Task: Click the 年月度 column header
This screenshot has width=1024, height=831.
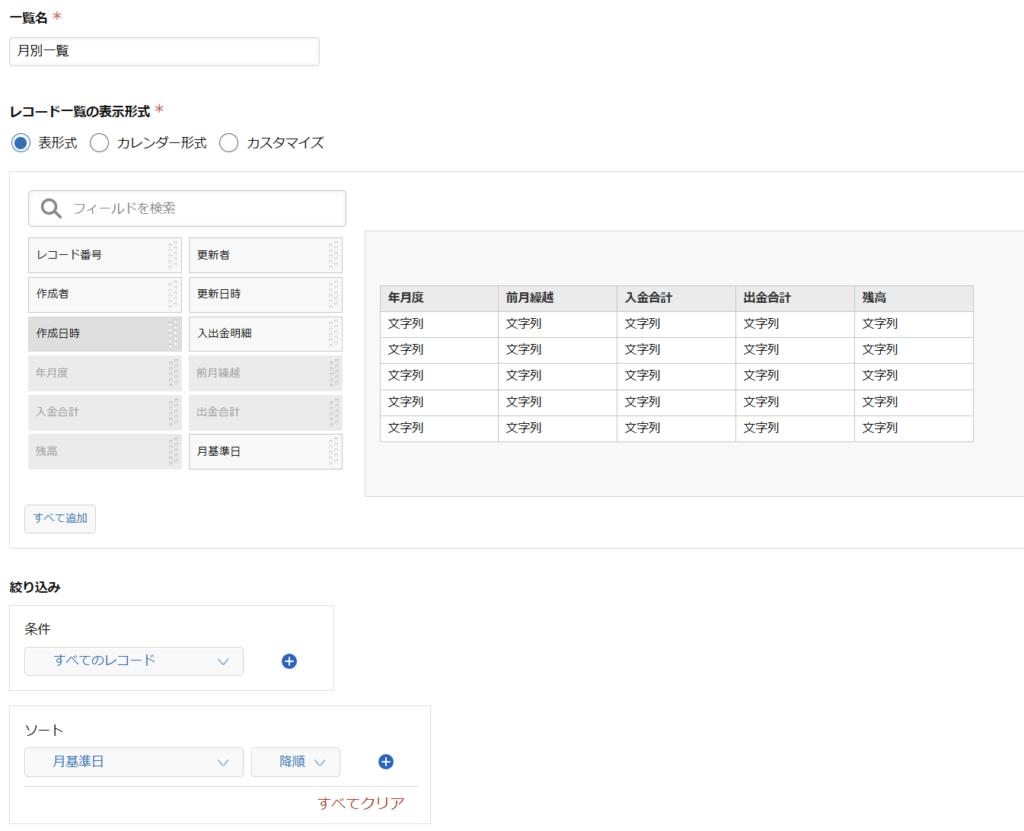Action: (439, 298)
